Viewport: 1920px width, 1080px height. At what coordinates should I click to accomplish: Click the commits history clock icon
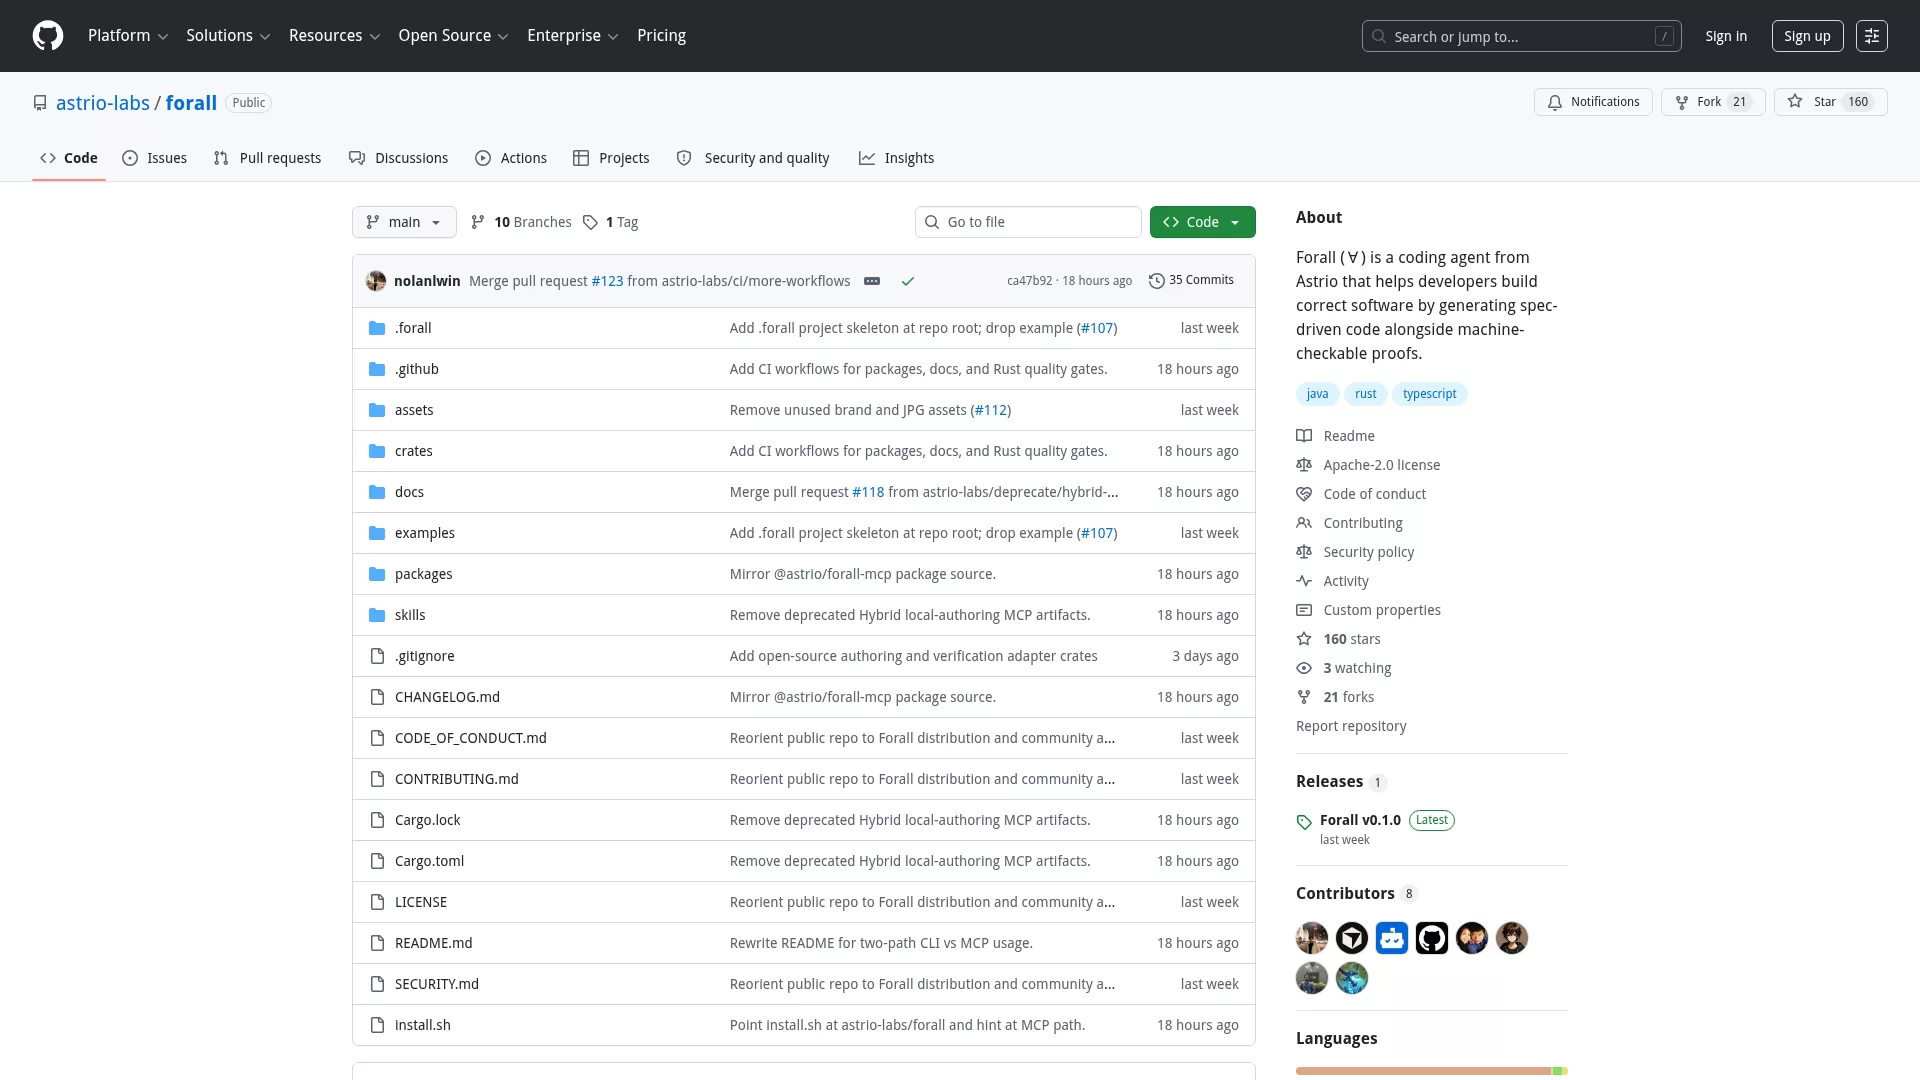click(x=1157, y=281)
